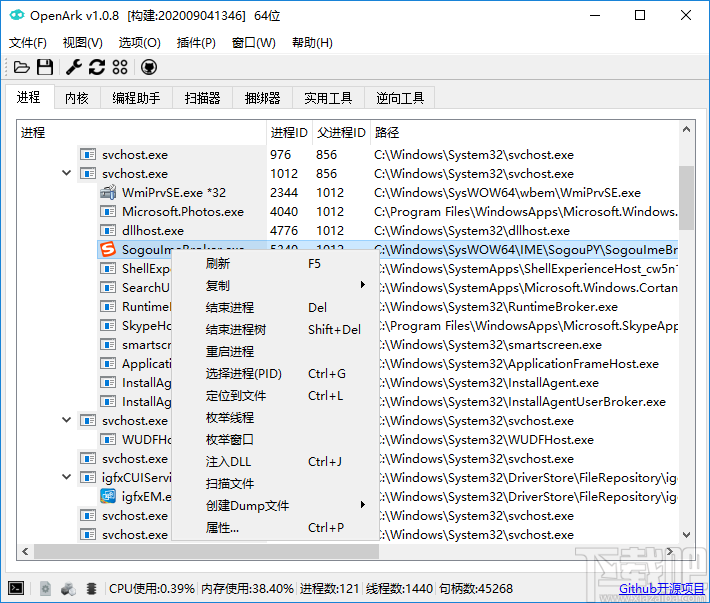This screenshot has width=710, height=603.
Task: Collapse the igfxCUIService tree node
Action: coord(67,477)
